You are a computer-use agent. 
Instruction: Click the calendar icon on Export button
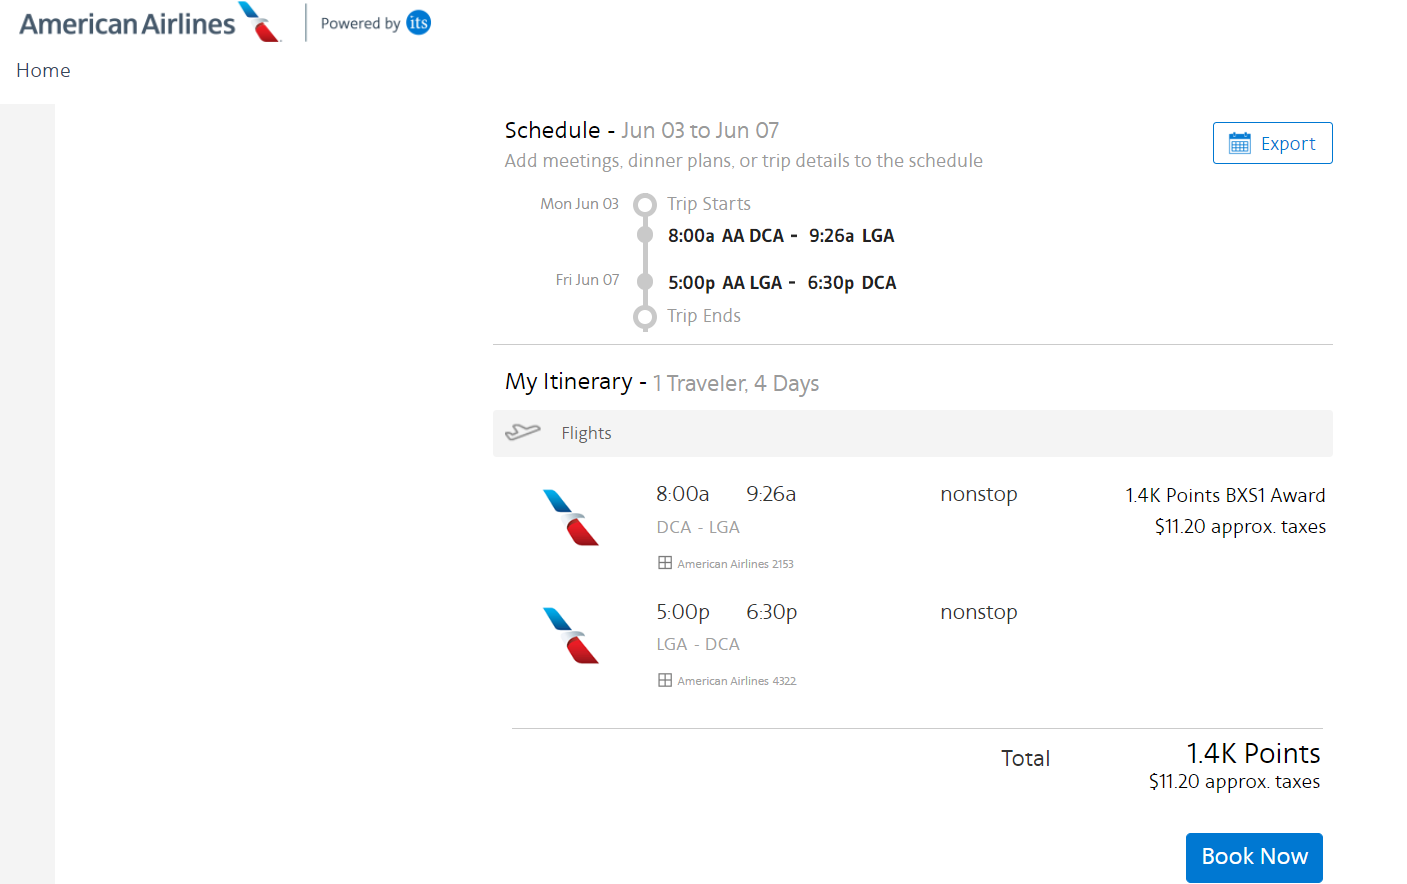[1240, 143]
